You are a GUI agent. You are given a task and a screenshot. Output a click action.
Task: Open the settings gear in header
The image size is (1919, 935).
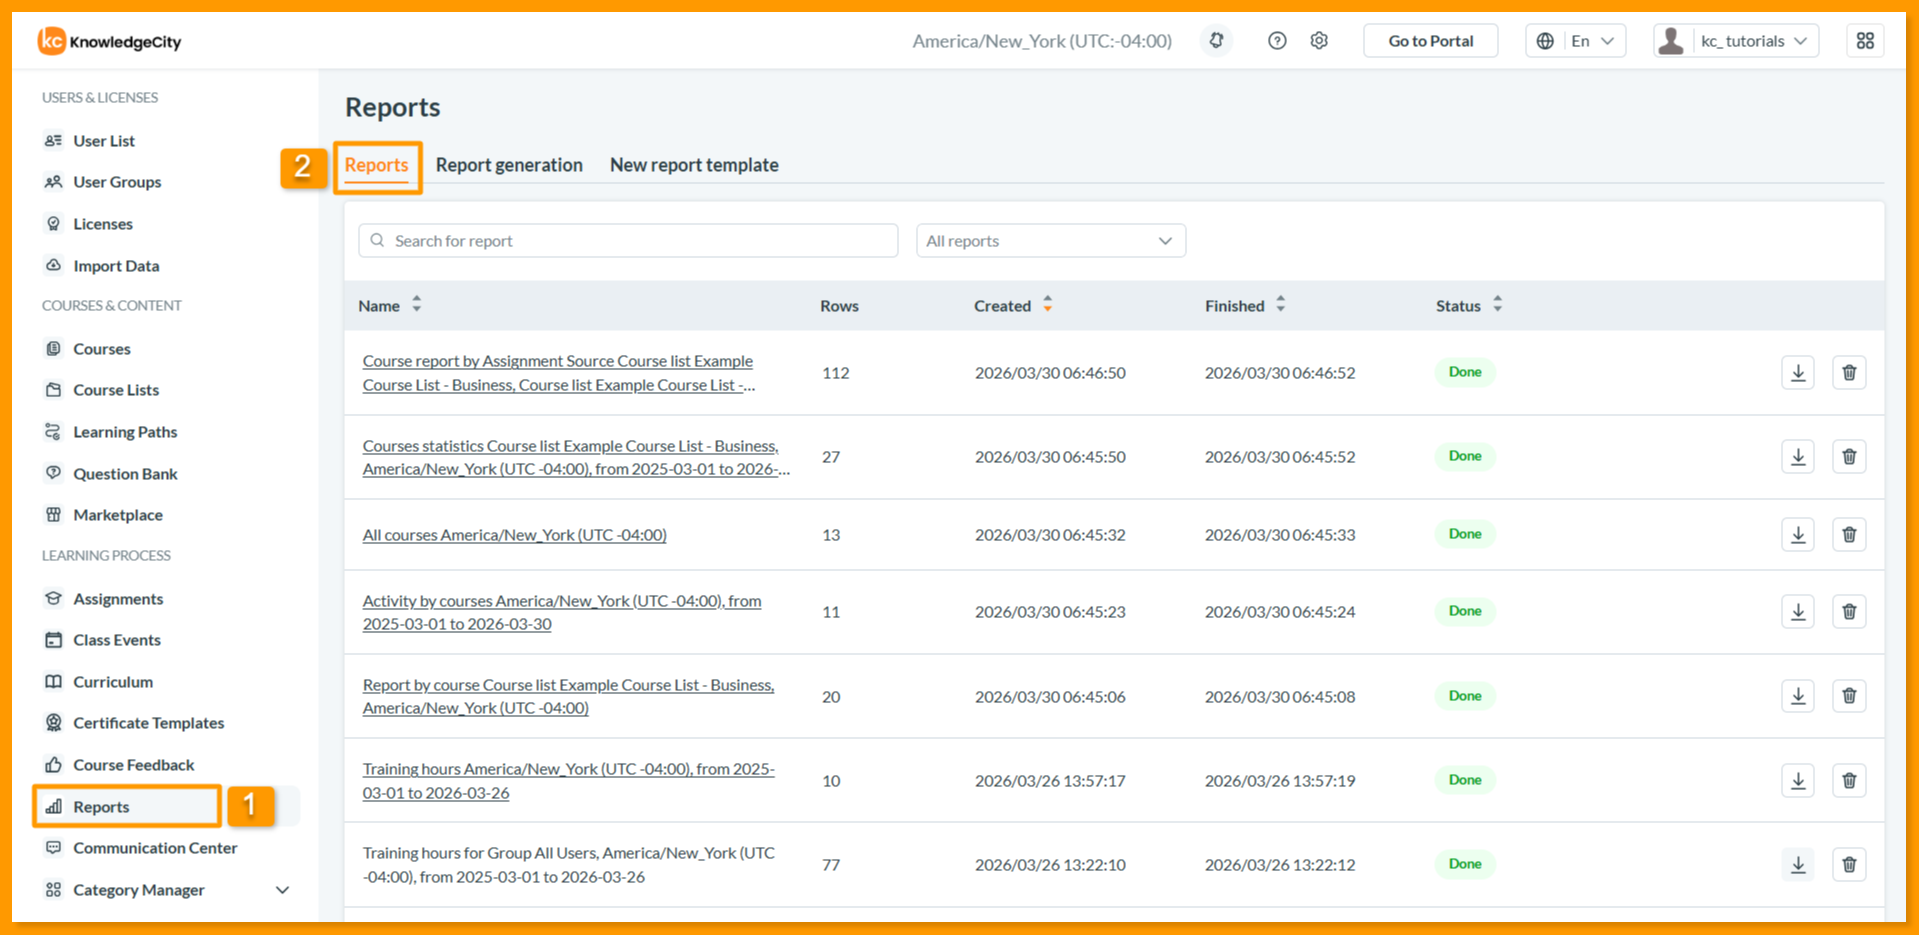[1319, 41]
